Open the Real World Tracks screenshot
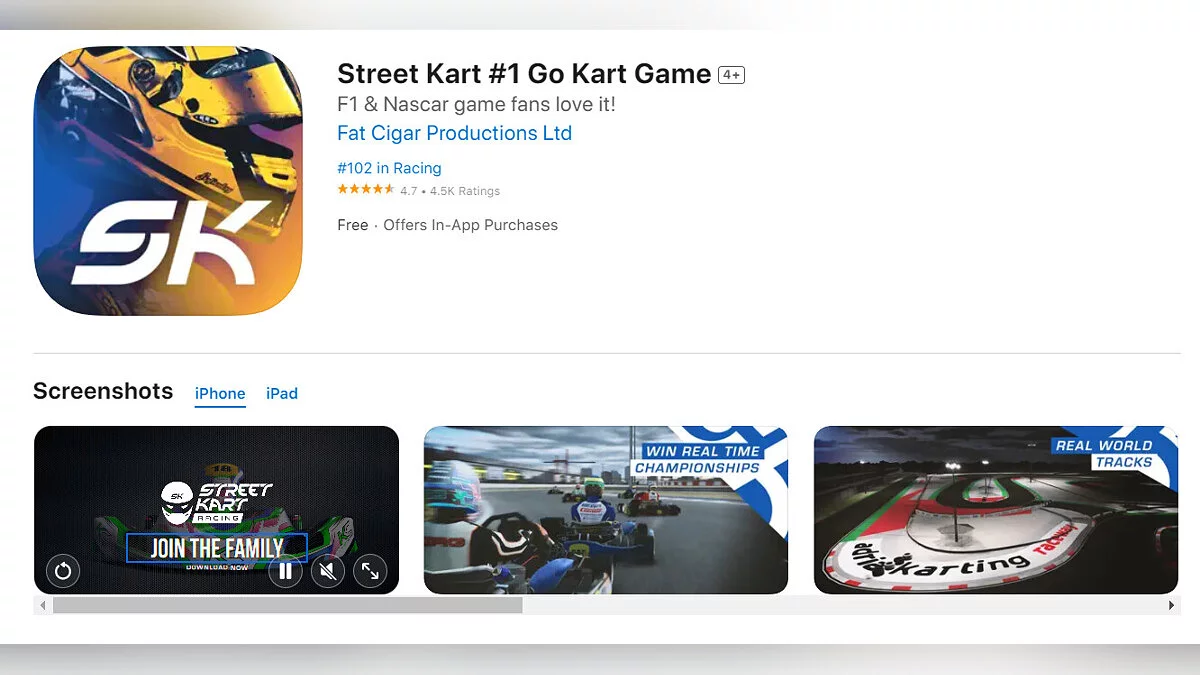Viewport: 1200px width, 675px height. point(996,510)
